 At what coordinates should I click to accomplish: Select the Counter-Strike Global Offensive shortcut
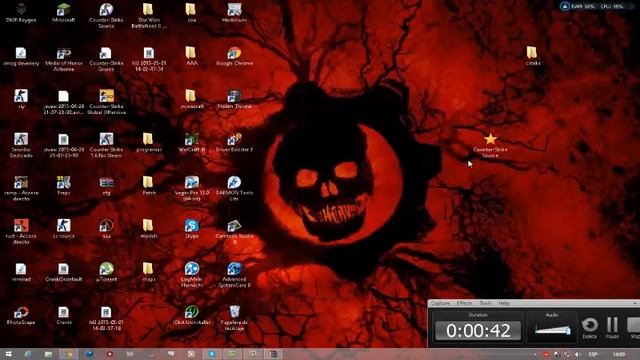pos(106,102)
